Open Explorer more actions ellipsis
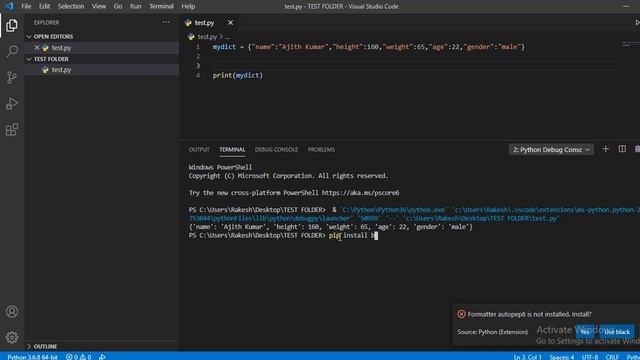 [x=166, y=22]
